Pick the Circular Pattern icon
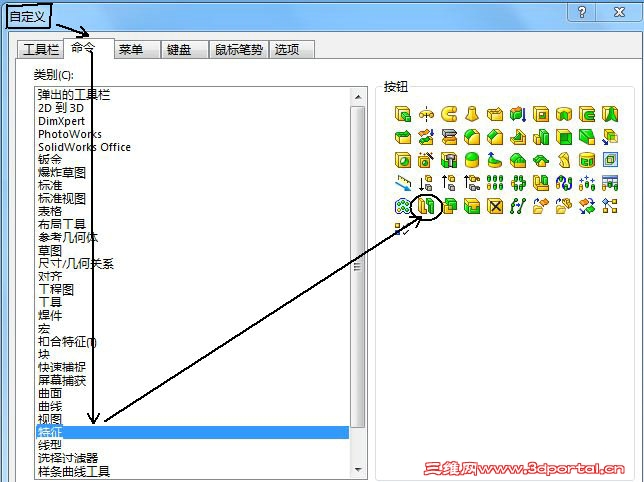644x482 pixels. click(518, 183)
